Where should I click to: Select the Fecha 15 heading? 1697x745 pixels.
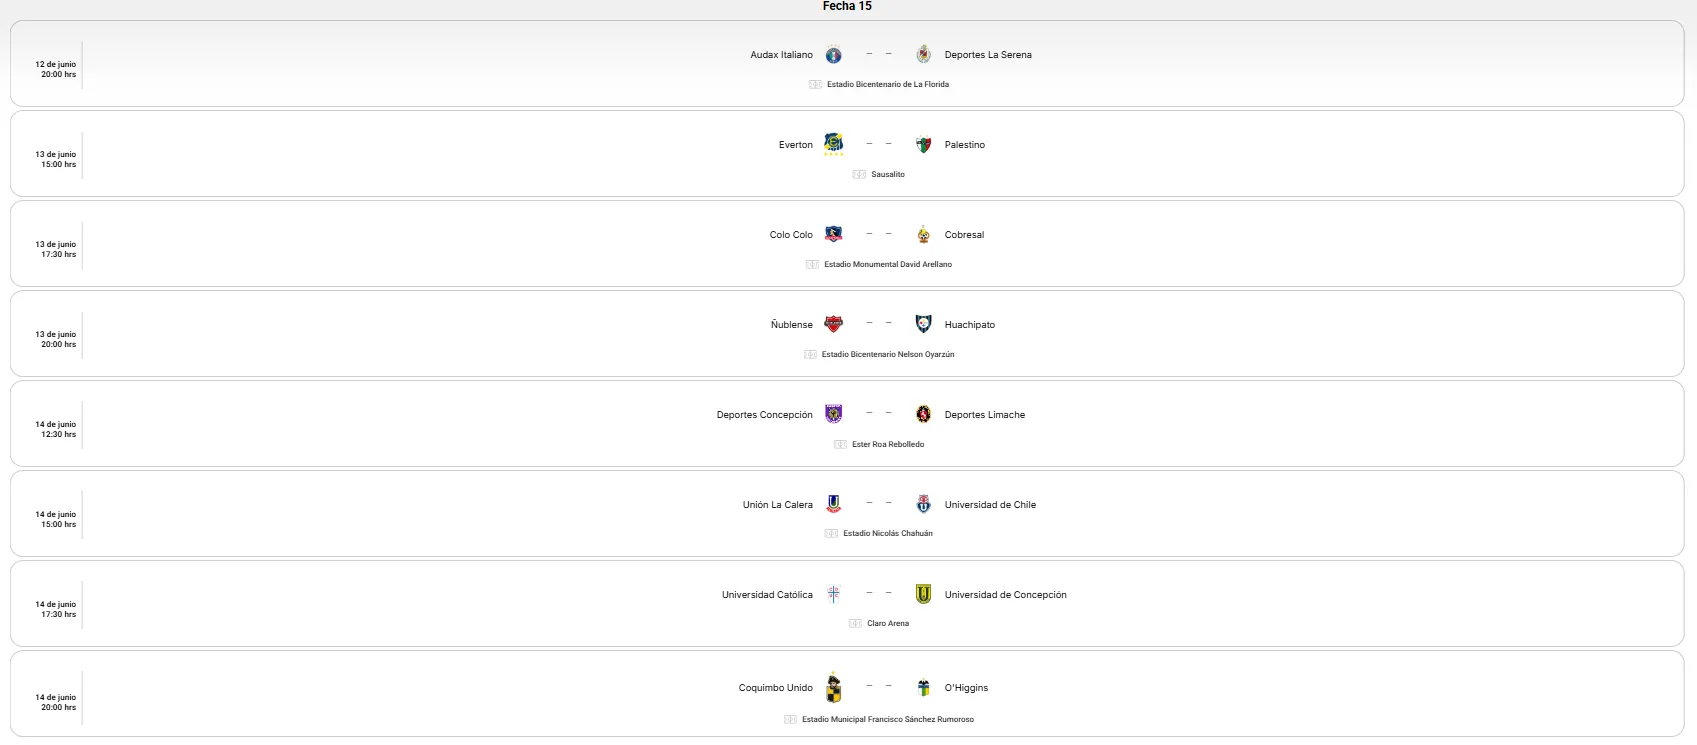(847, 6)
